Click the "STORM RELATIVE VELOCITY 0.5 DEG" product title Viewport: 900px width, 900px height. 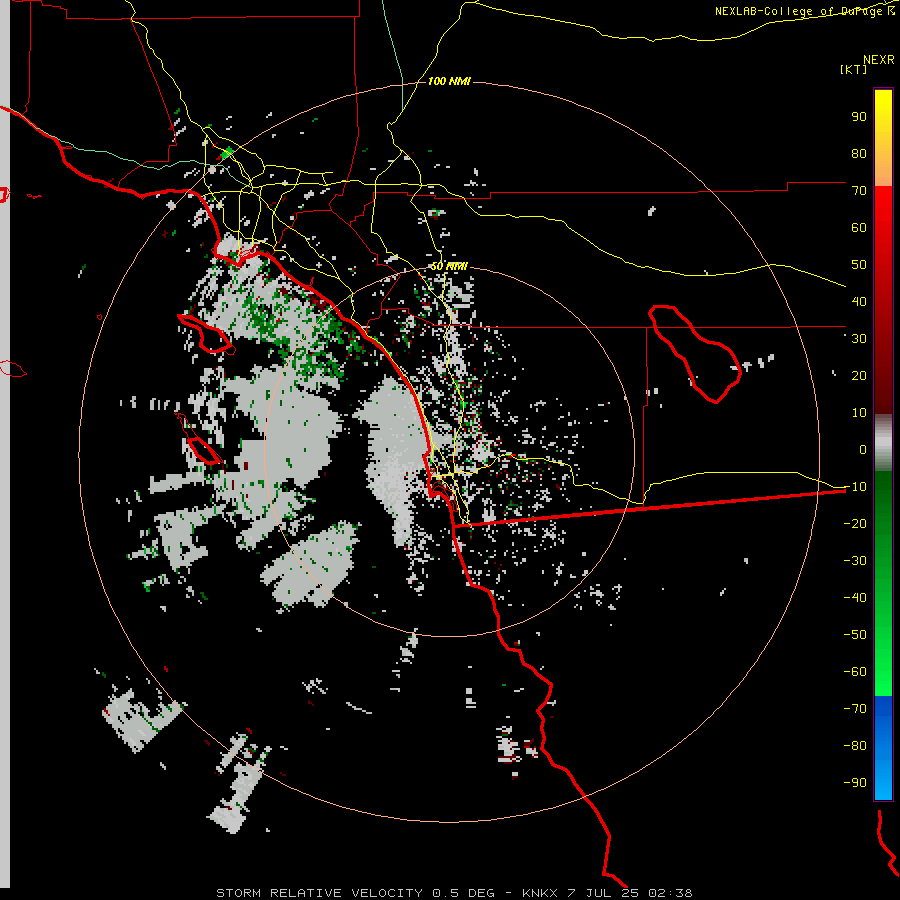(x=355, y=893)
